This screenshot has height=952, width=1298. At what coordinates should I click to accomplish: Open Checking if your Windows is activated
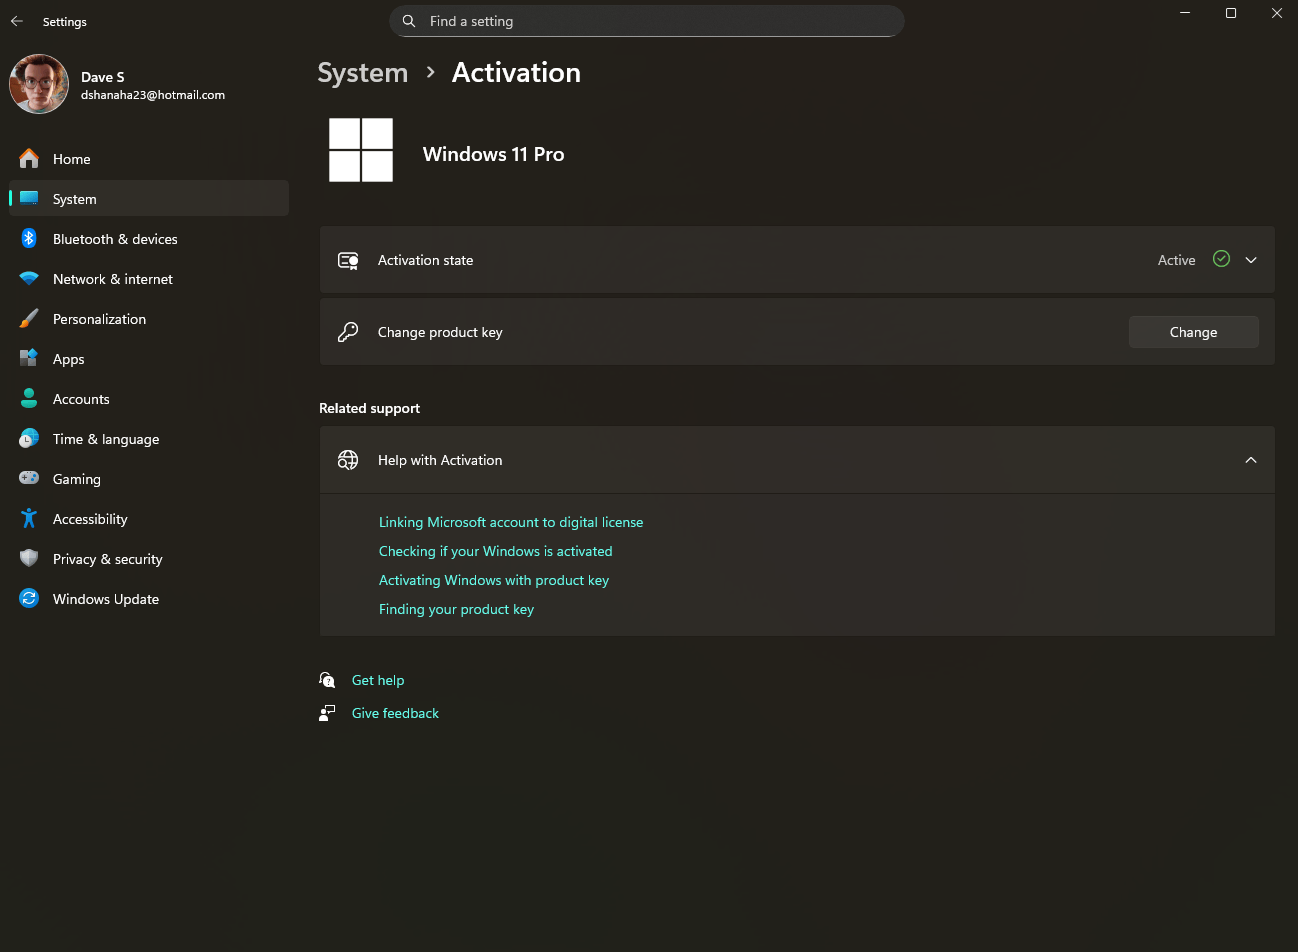coord(496,551)
